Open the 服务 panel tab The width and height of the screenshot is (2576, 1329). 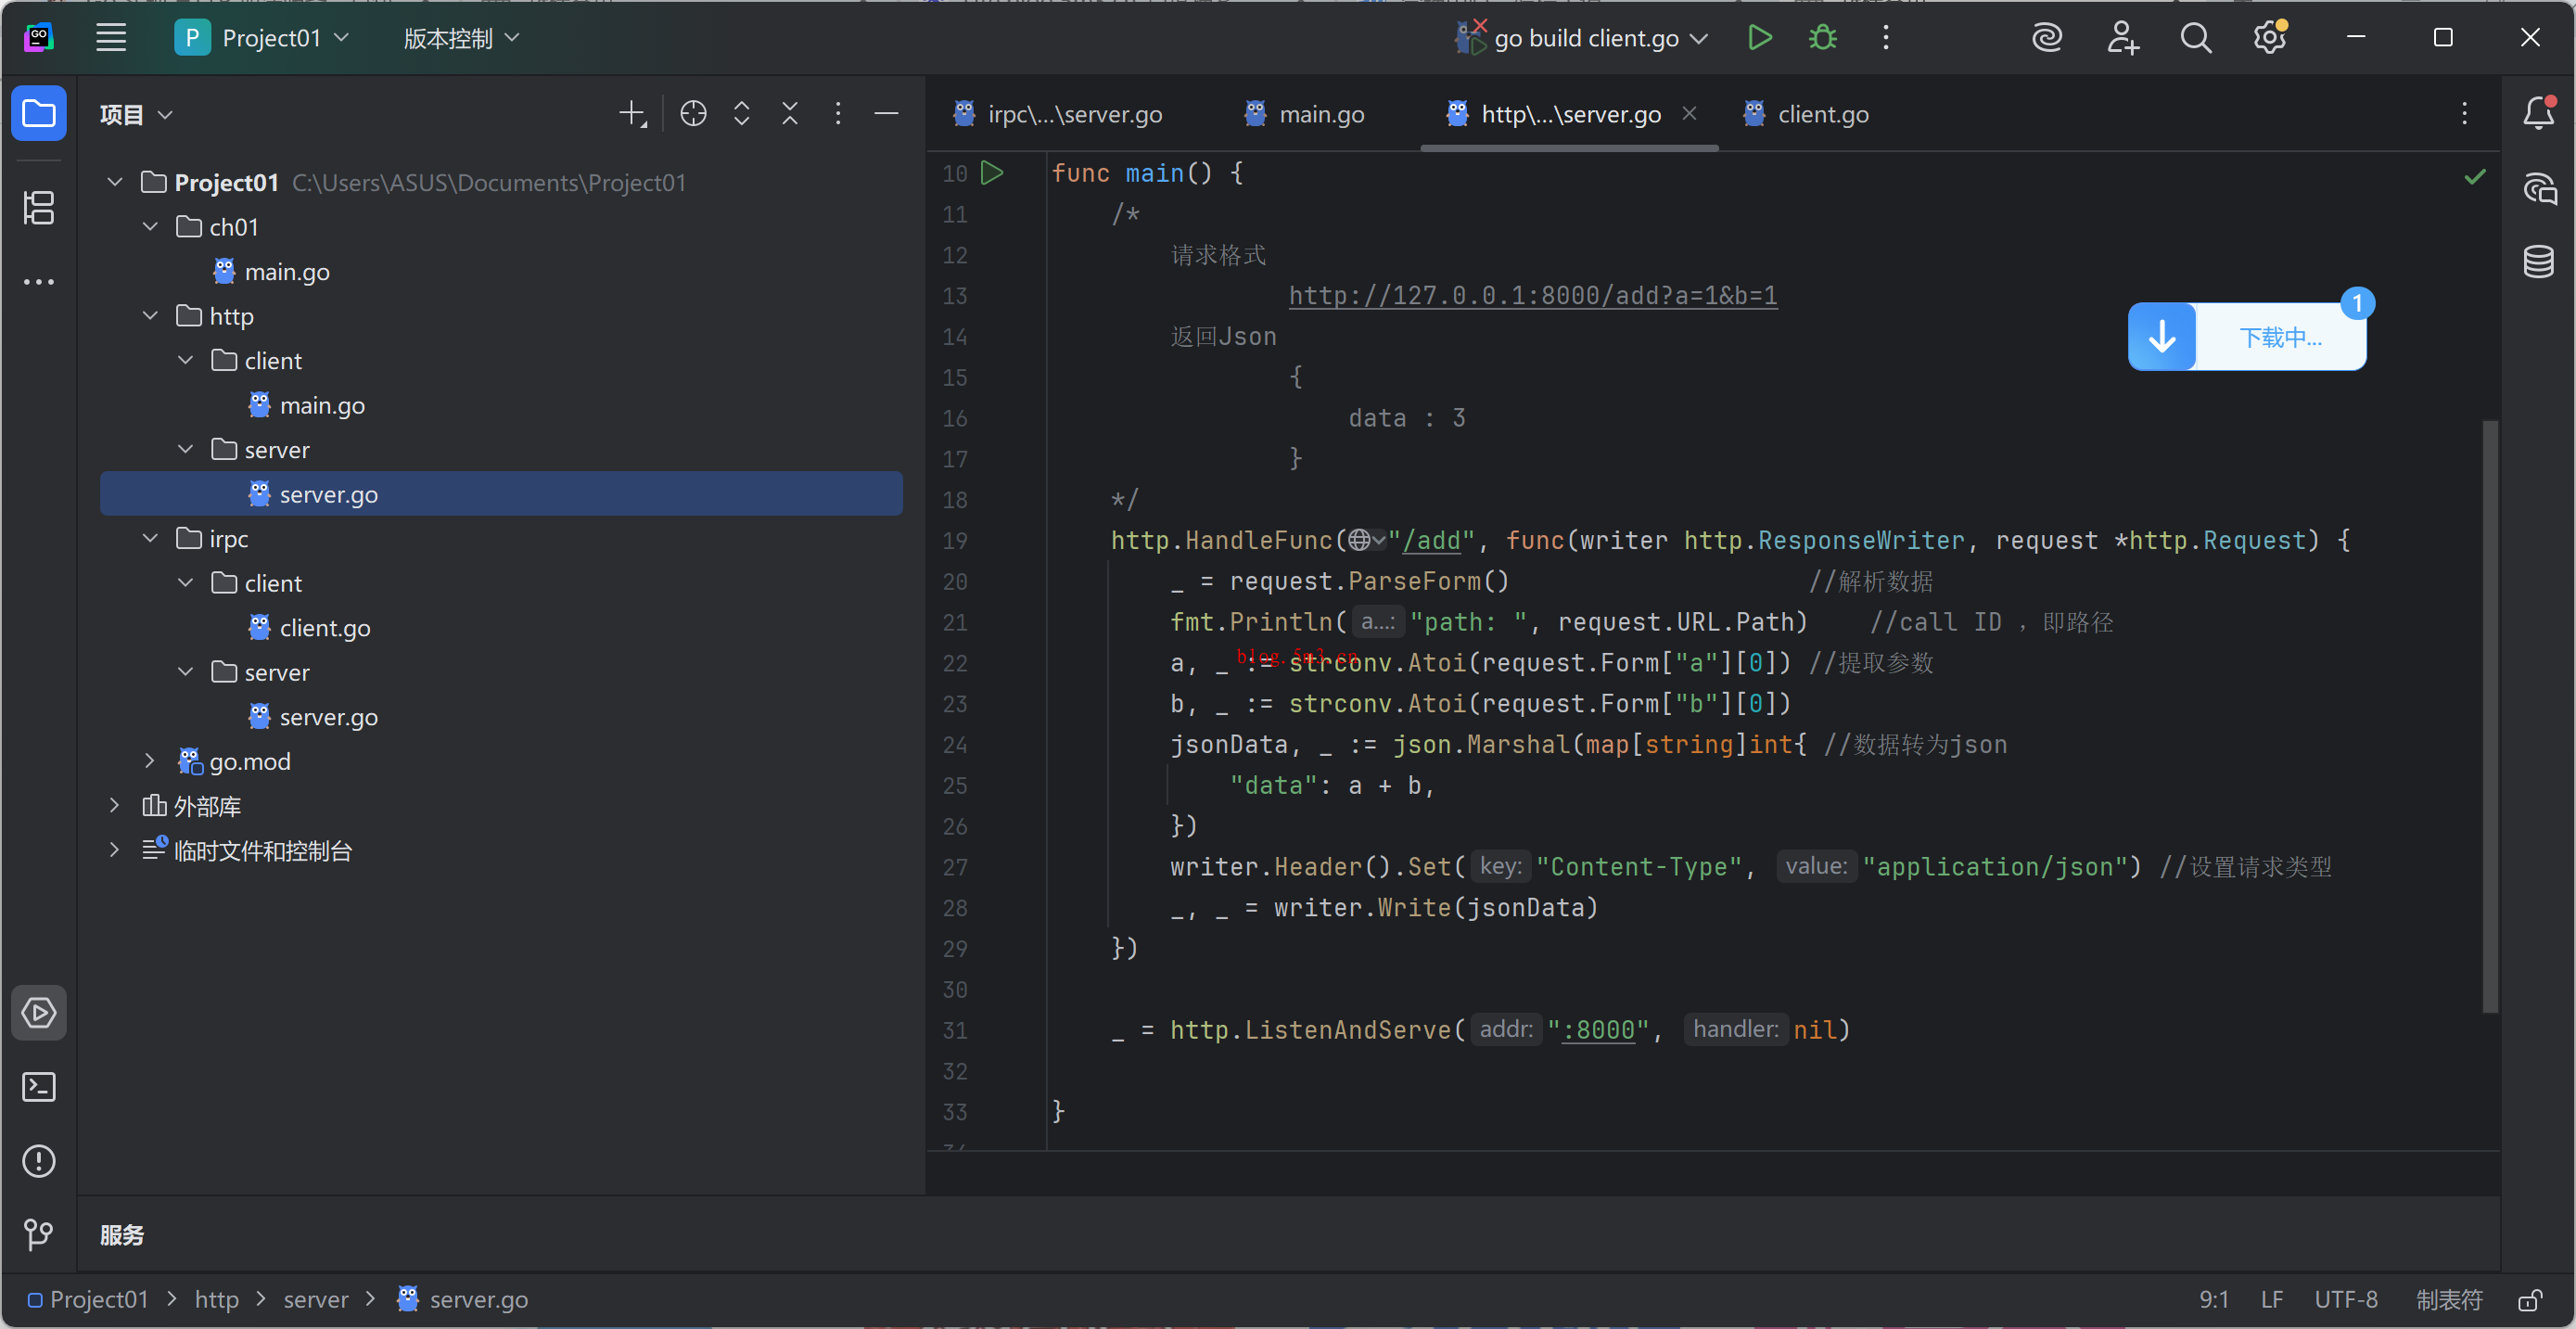point(122,1235)
